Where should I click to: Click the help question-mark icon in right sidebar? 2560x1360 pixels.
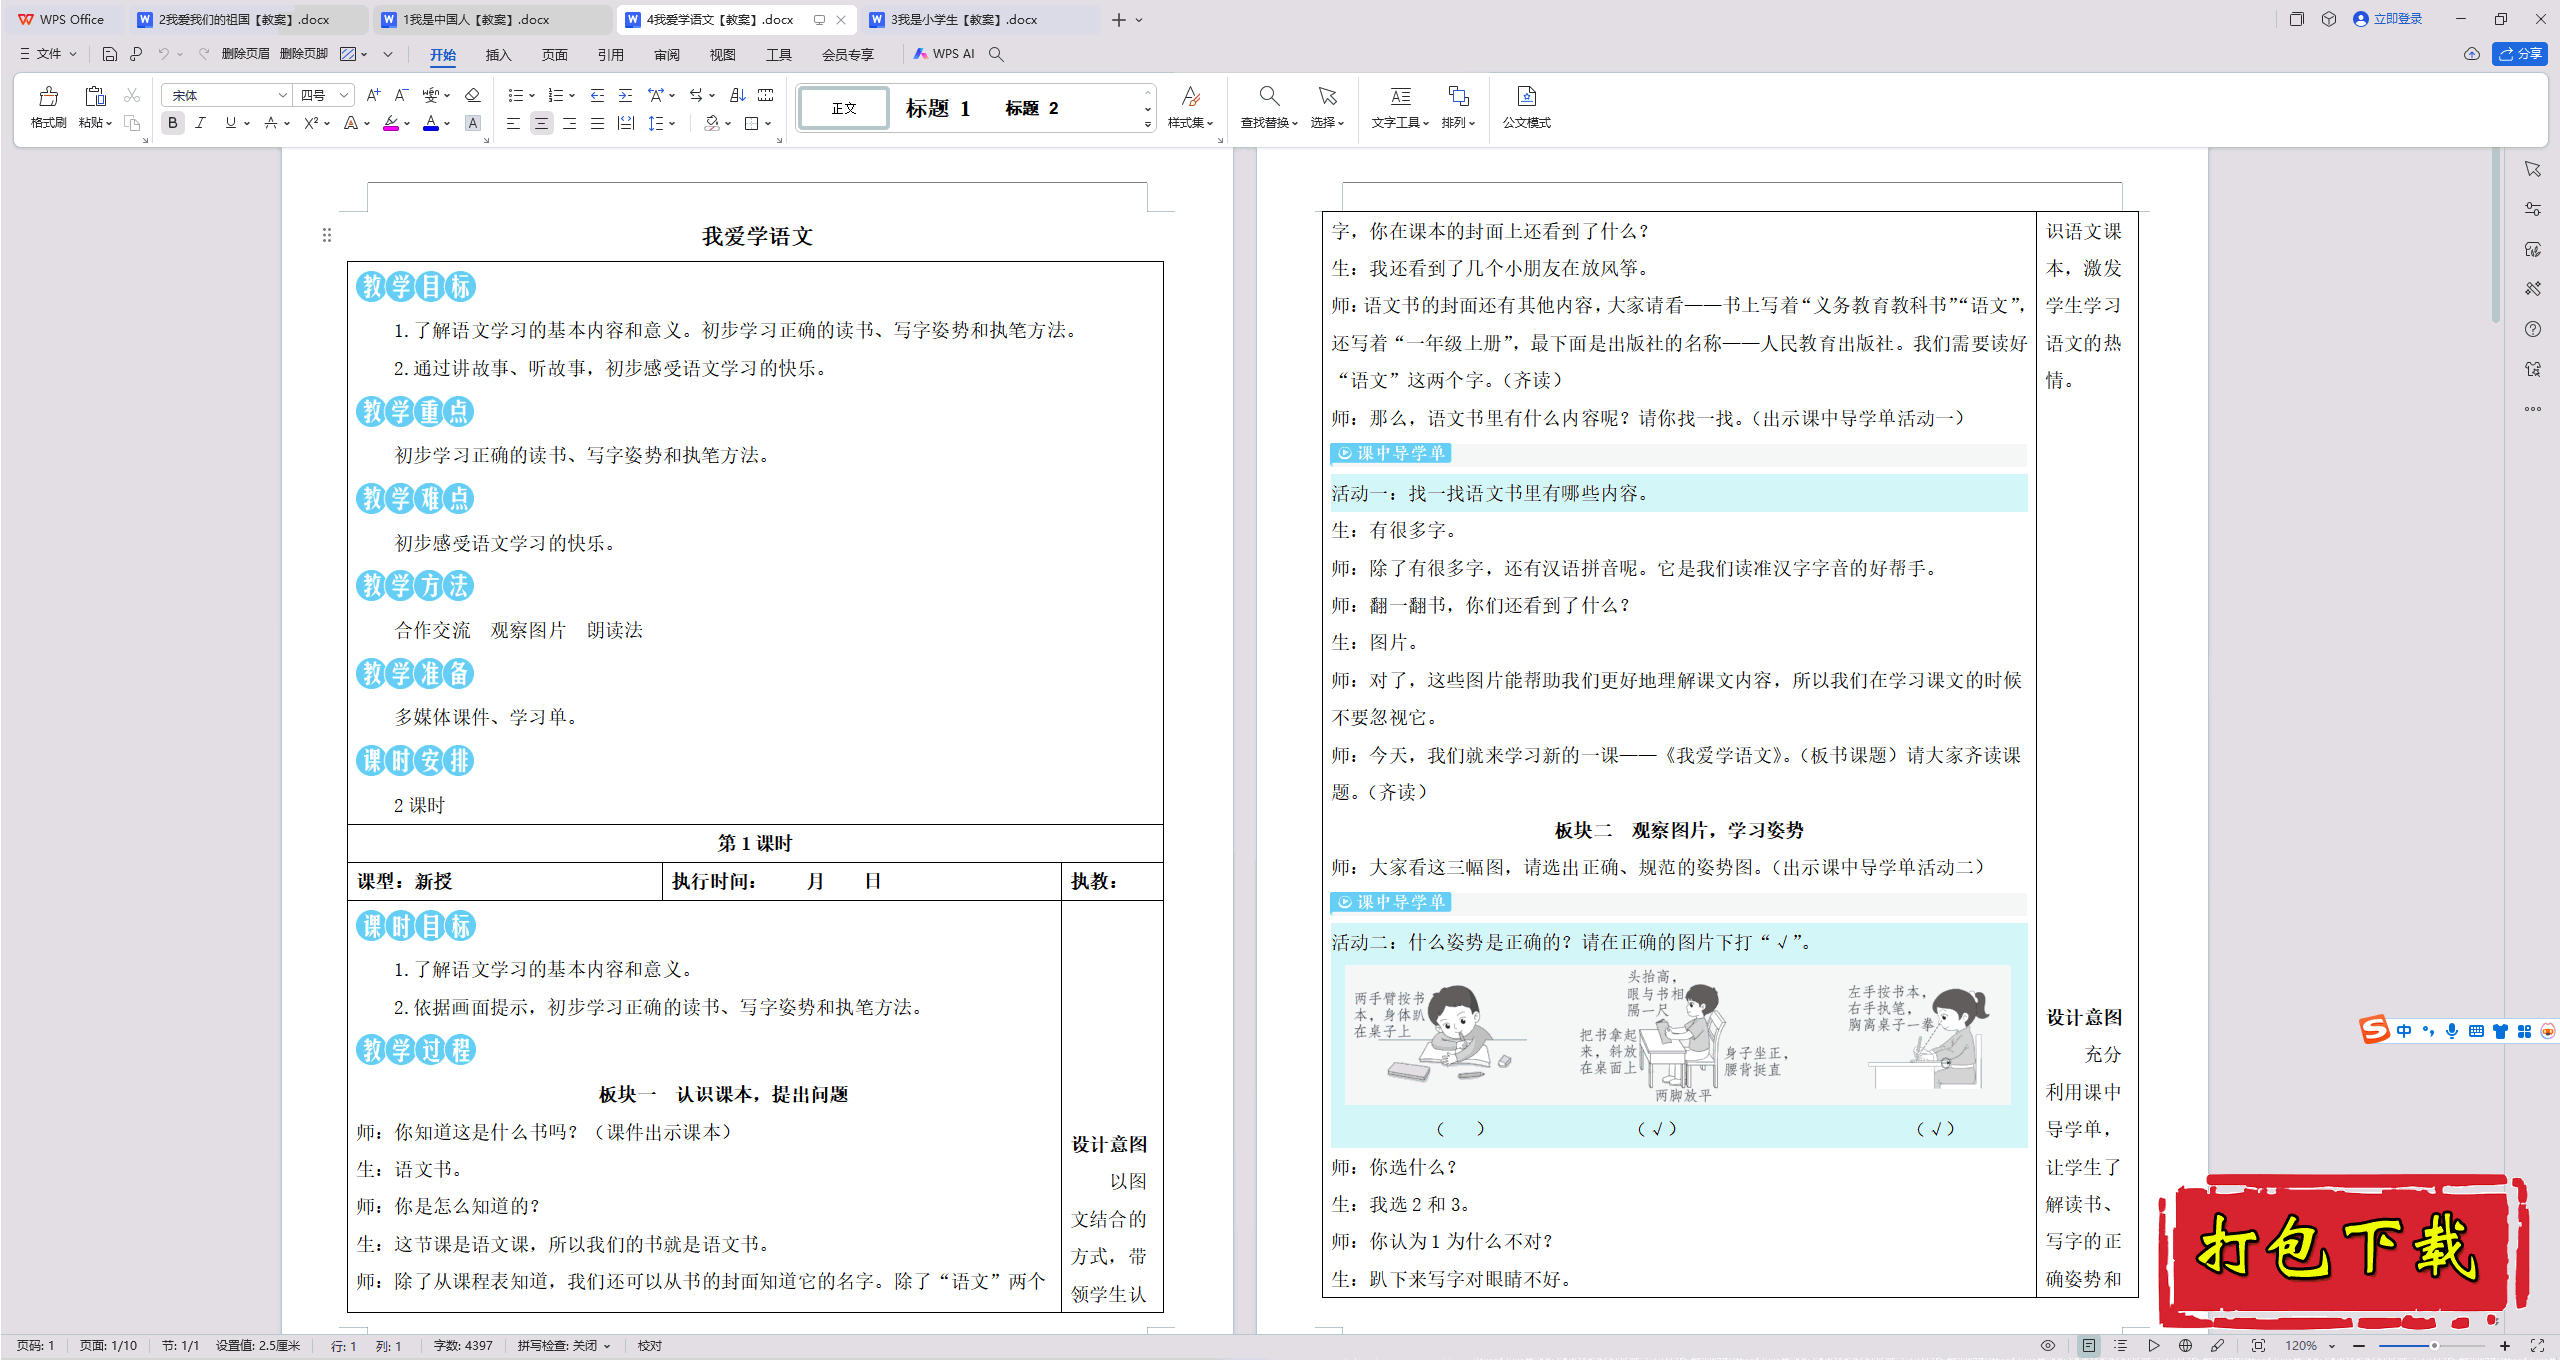click(2532, 329)
